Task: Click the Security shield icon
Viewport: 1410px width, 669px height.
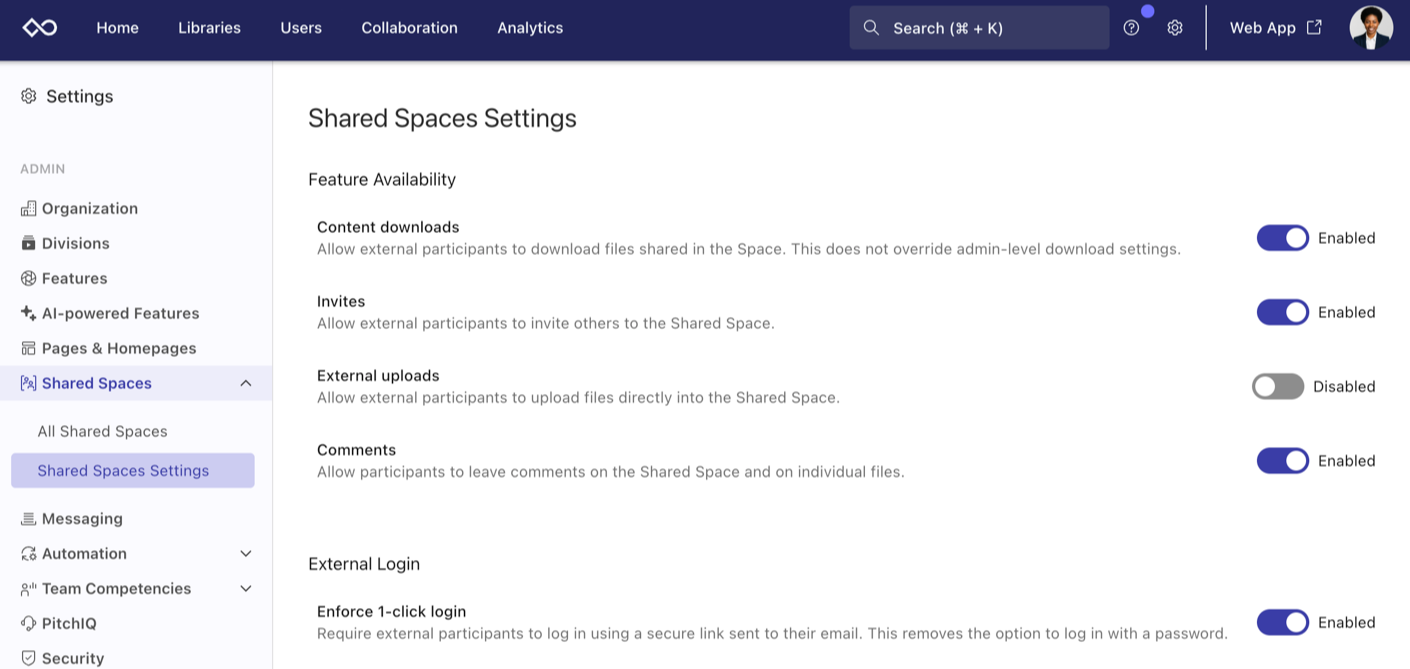Action: pyautogui.click(x=27, y=657)
